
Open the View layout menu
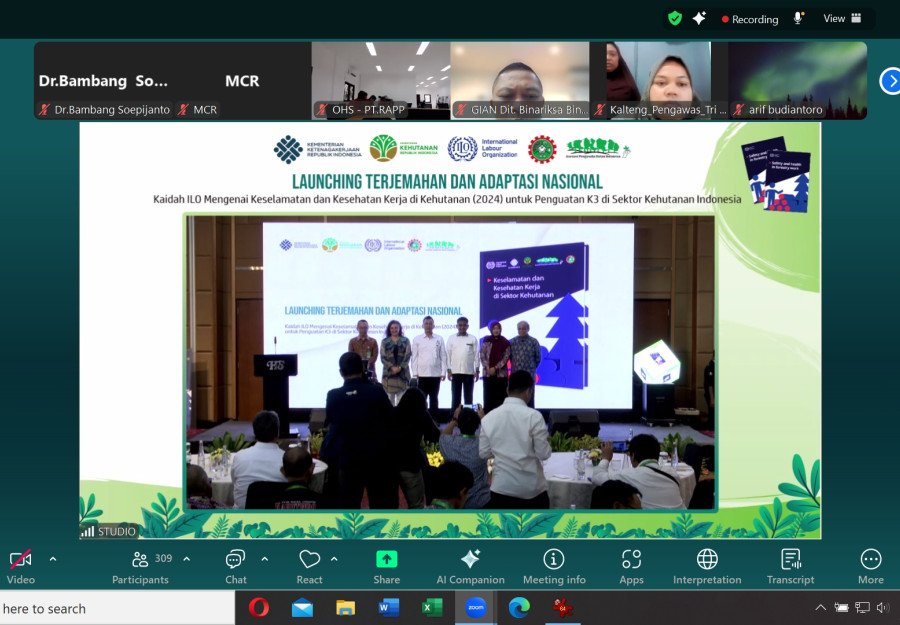click(842, 18)
